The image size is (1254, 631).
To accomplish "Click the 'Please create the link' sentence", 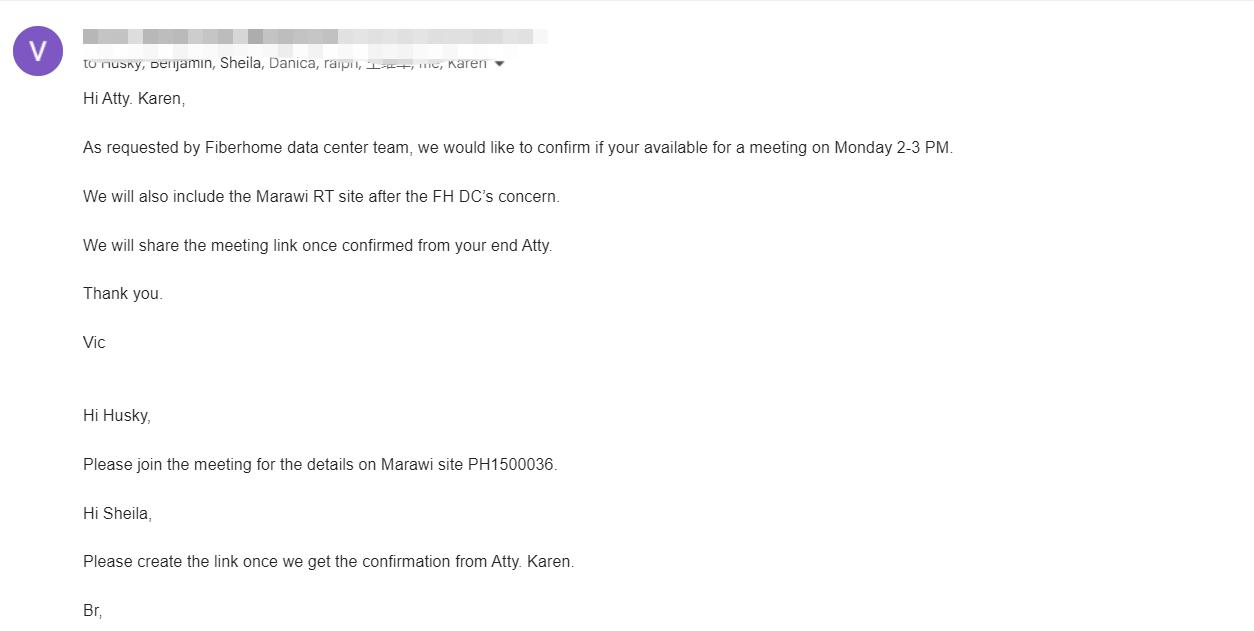I will click(328, 562).
